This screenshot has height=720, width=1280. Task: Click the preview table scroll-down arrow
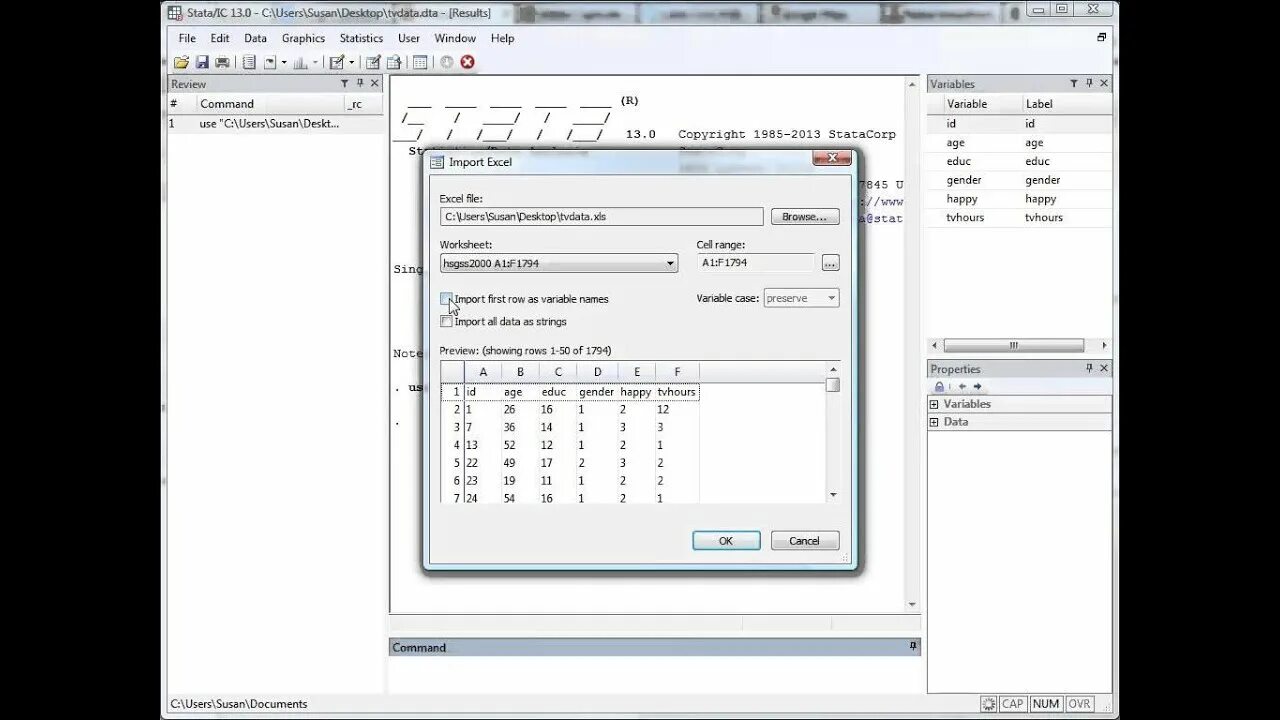pyautogui.click(x=833, y=495)
